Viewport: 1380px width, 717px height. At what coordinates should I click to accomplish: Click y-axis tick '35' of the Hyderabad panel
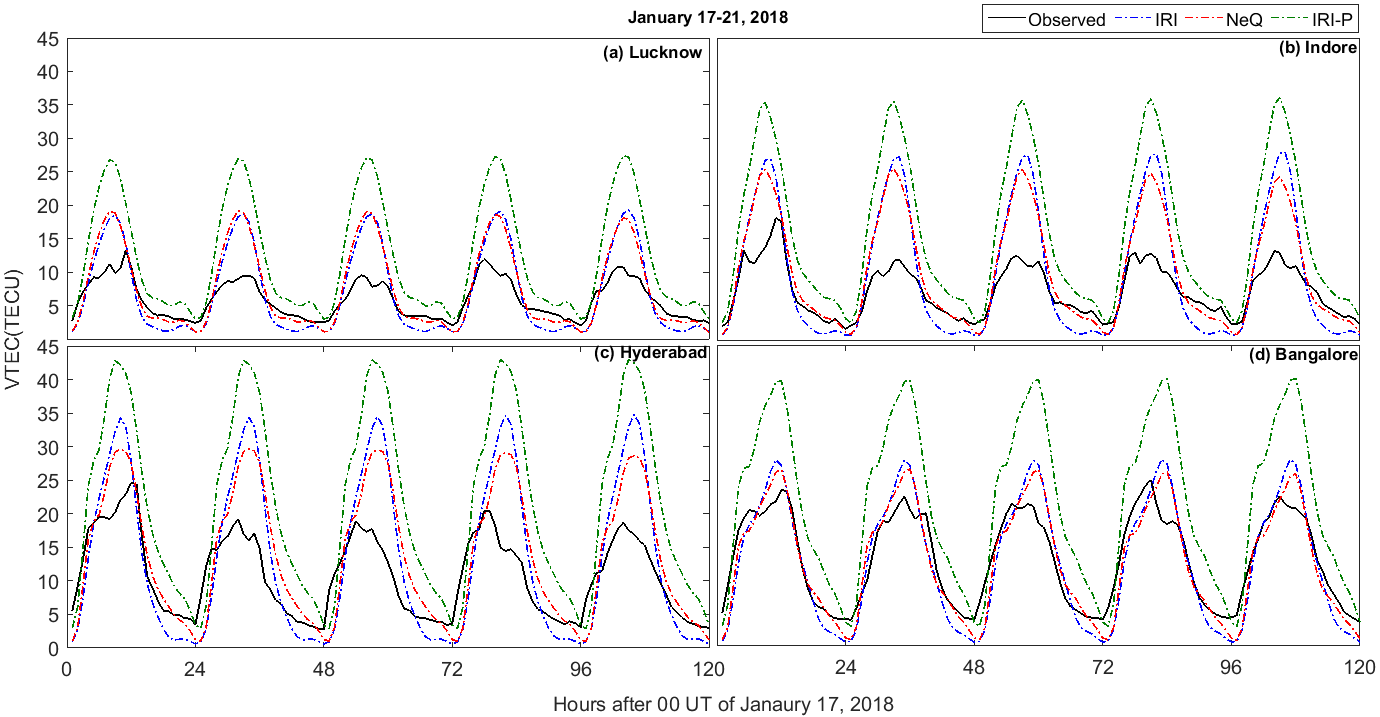point(49,413)
